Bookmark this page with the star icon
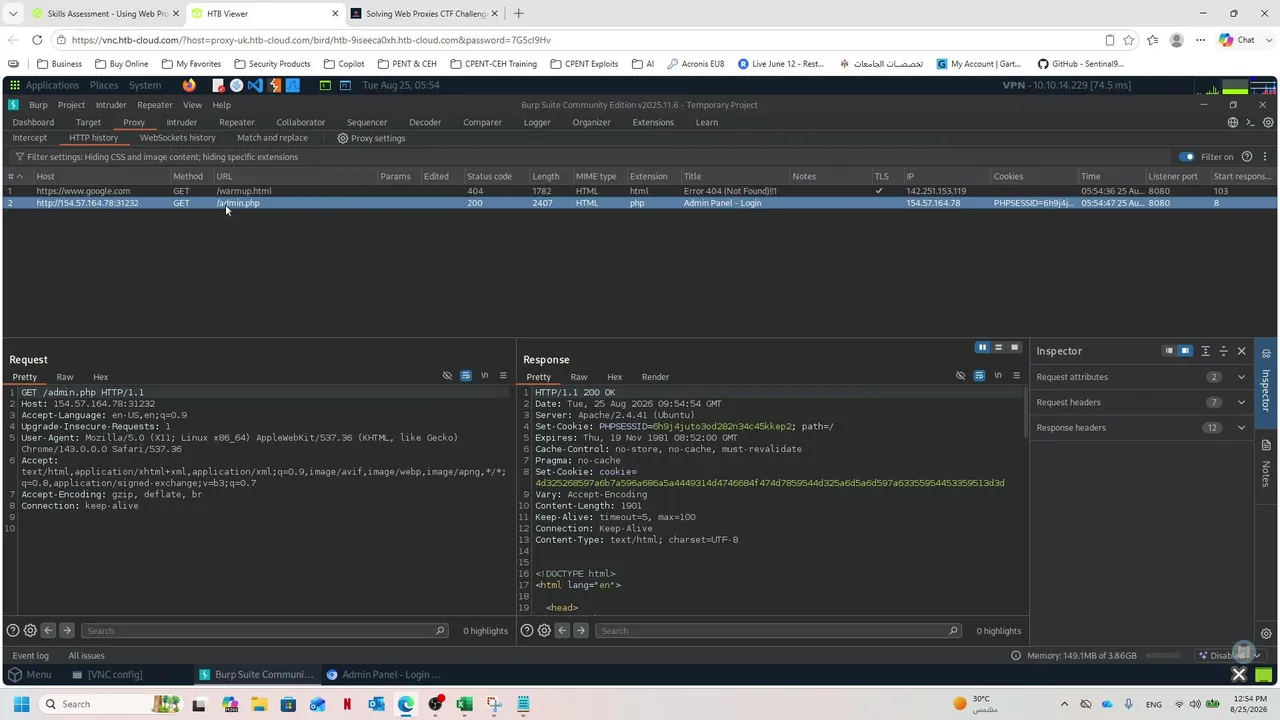 click(x=1129, y=40)
